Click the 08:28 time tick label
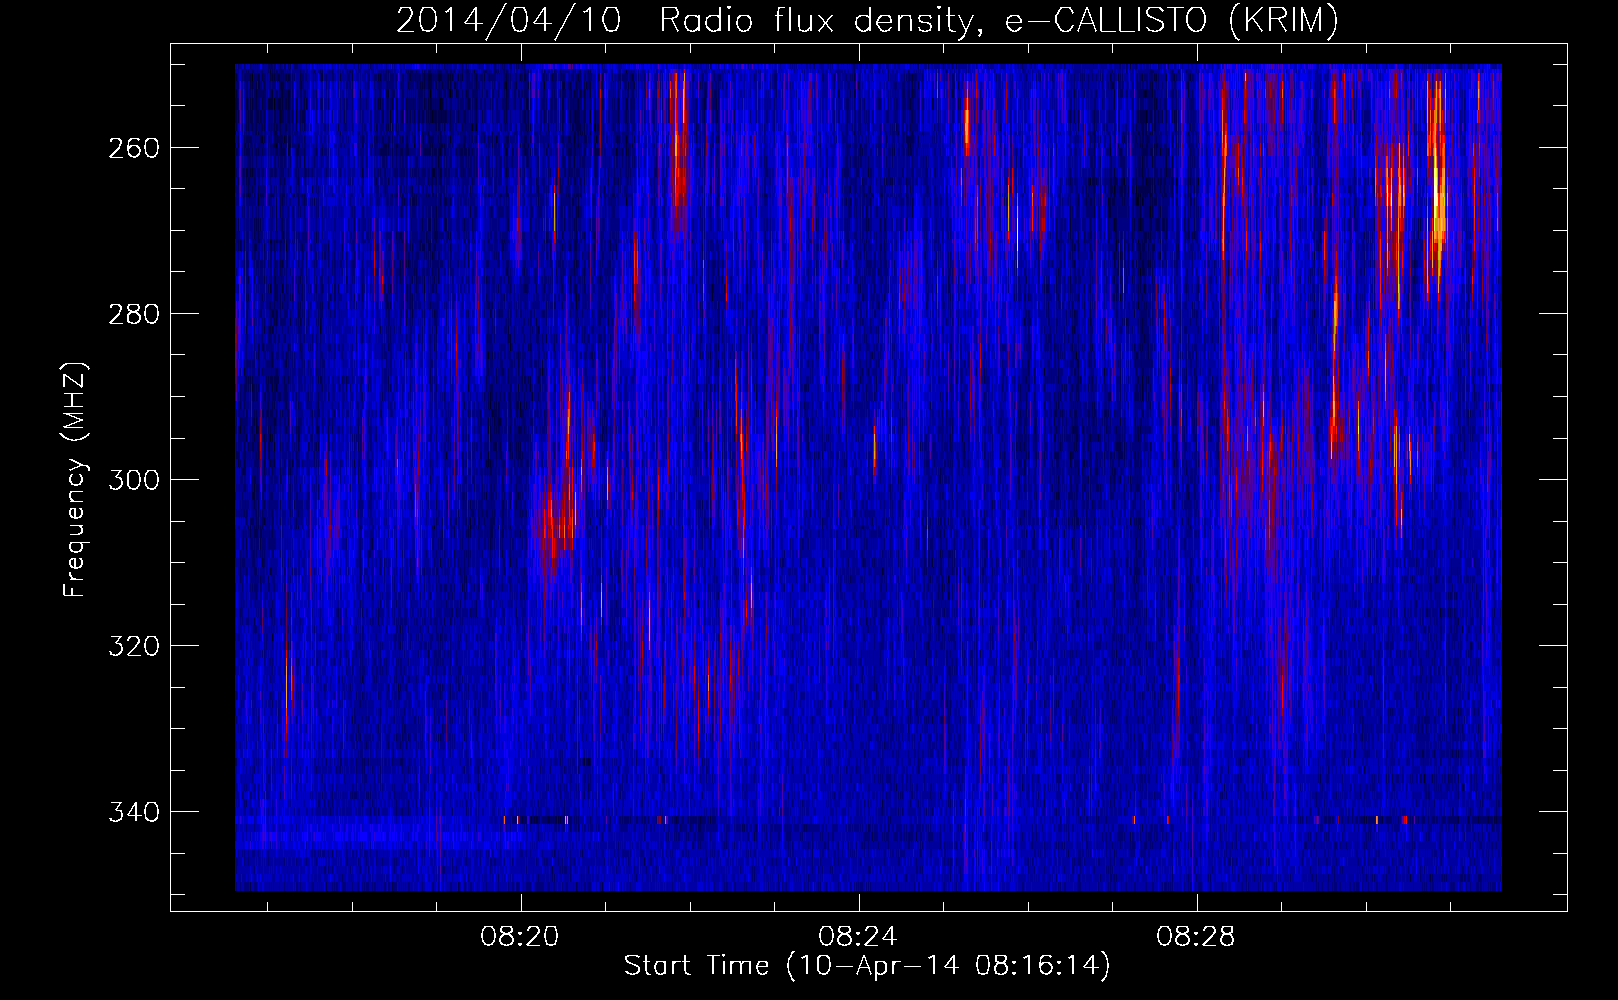This screenshot has width=1618, height=1000. (1196, 937)
